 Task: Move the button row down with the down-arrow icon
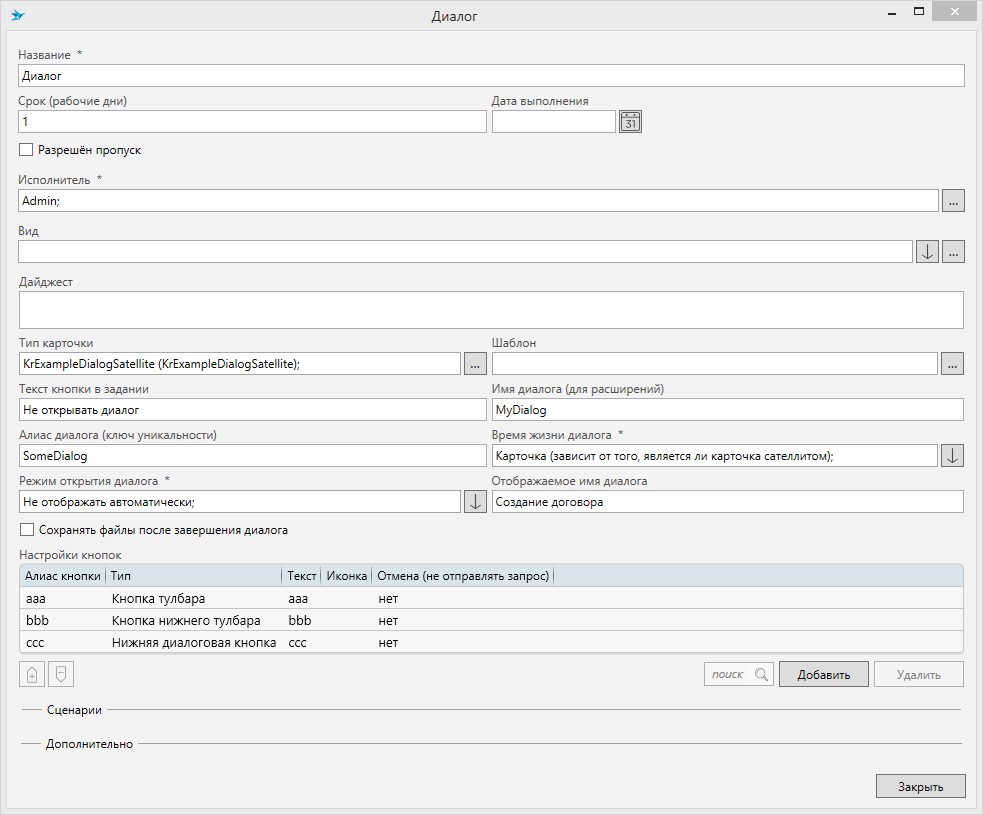click(x=61, y=675)
